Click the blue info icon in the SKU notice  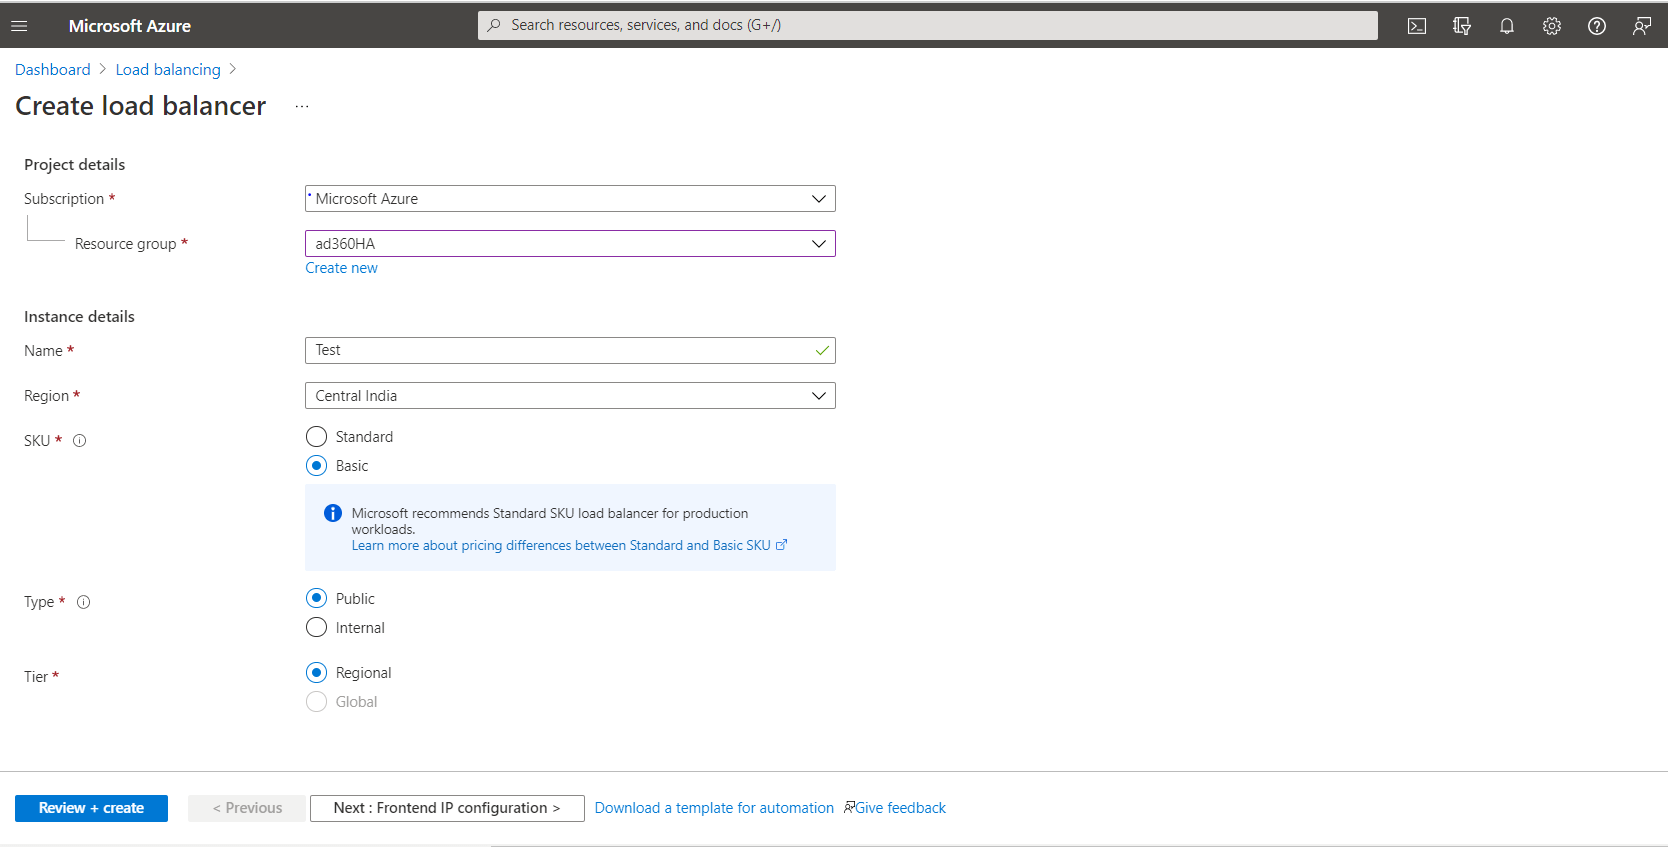coord(333,513)
